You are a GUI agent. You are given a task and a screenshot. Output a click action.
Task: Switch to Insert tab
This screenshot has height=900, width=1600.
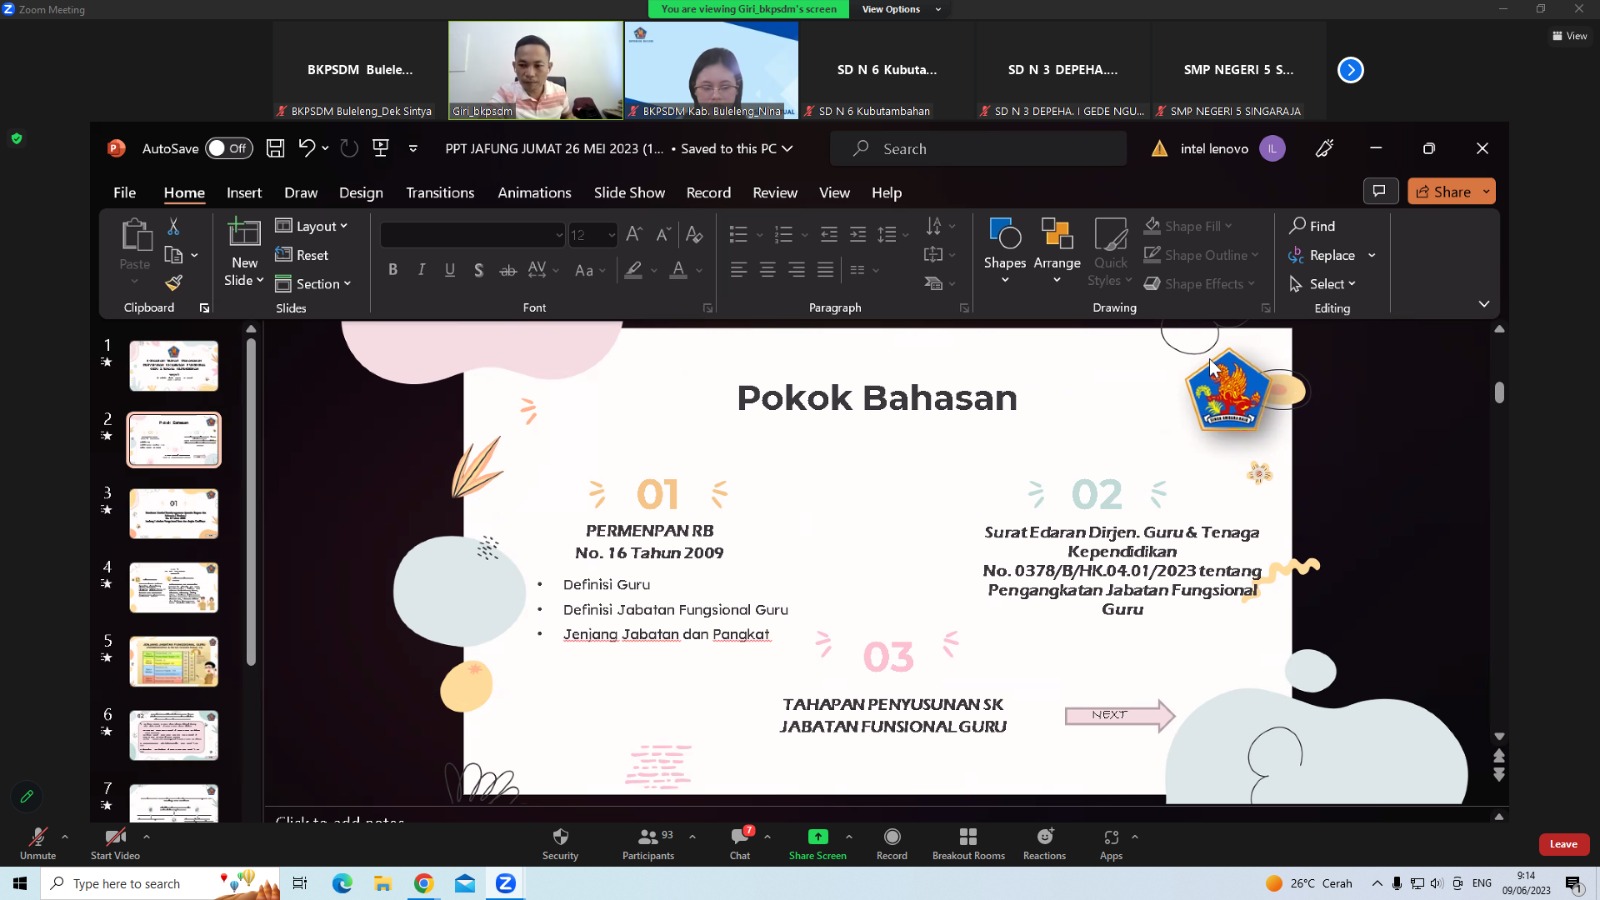[244, 193]
